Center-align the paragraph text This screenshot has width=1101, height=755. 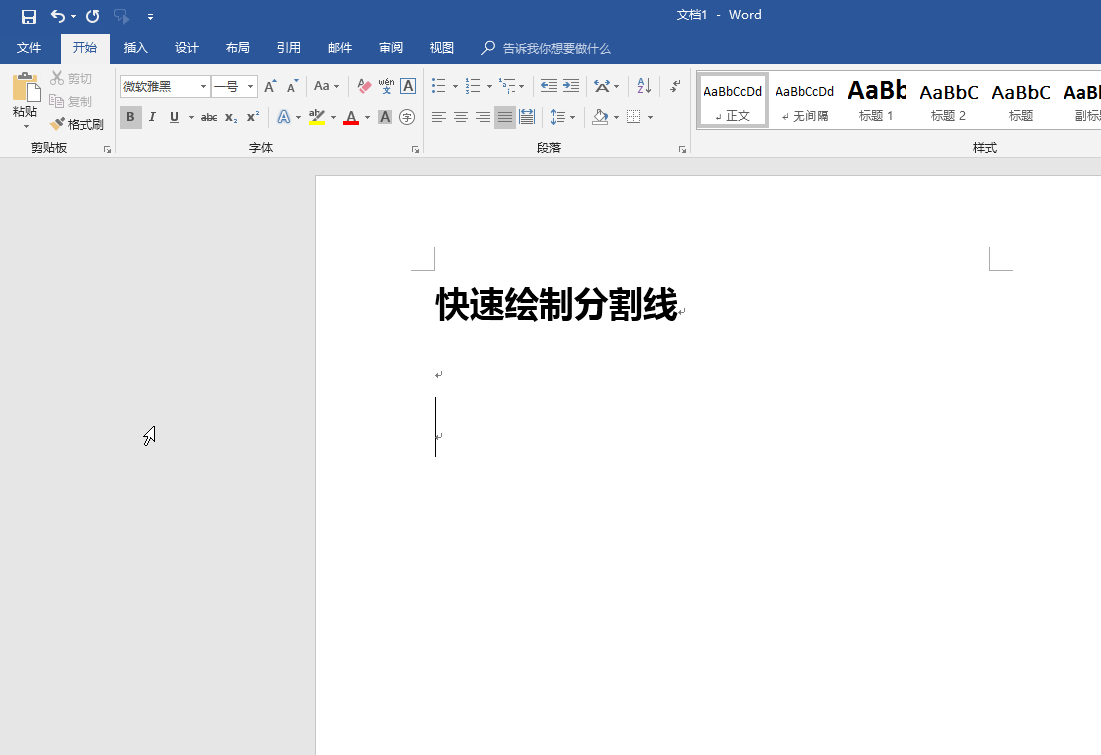coord(461,118)
